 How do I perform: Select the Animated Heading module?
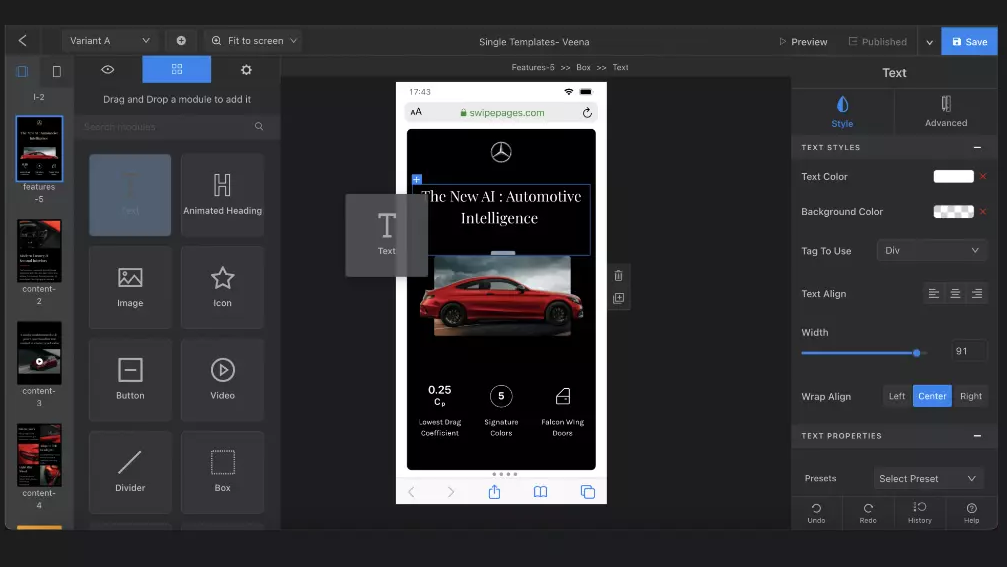coord(222,194)
